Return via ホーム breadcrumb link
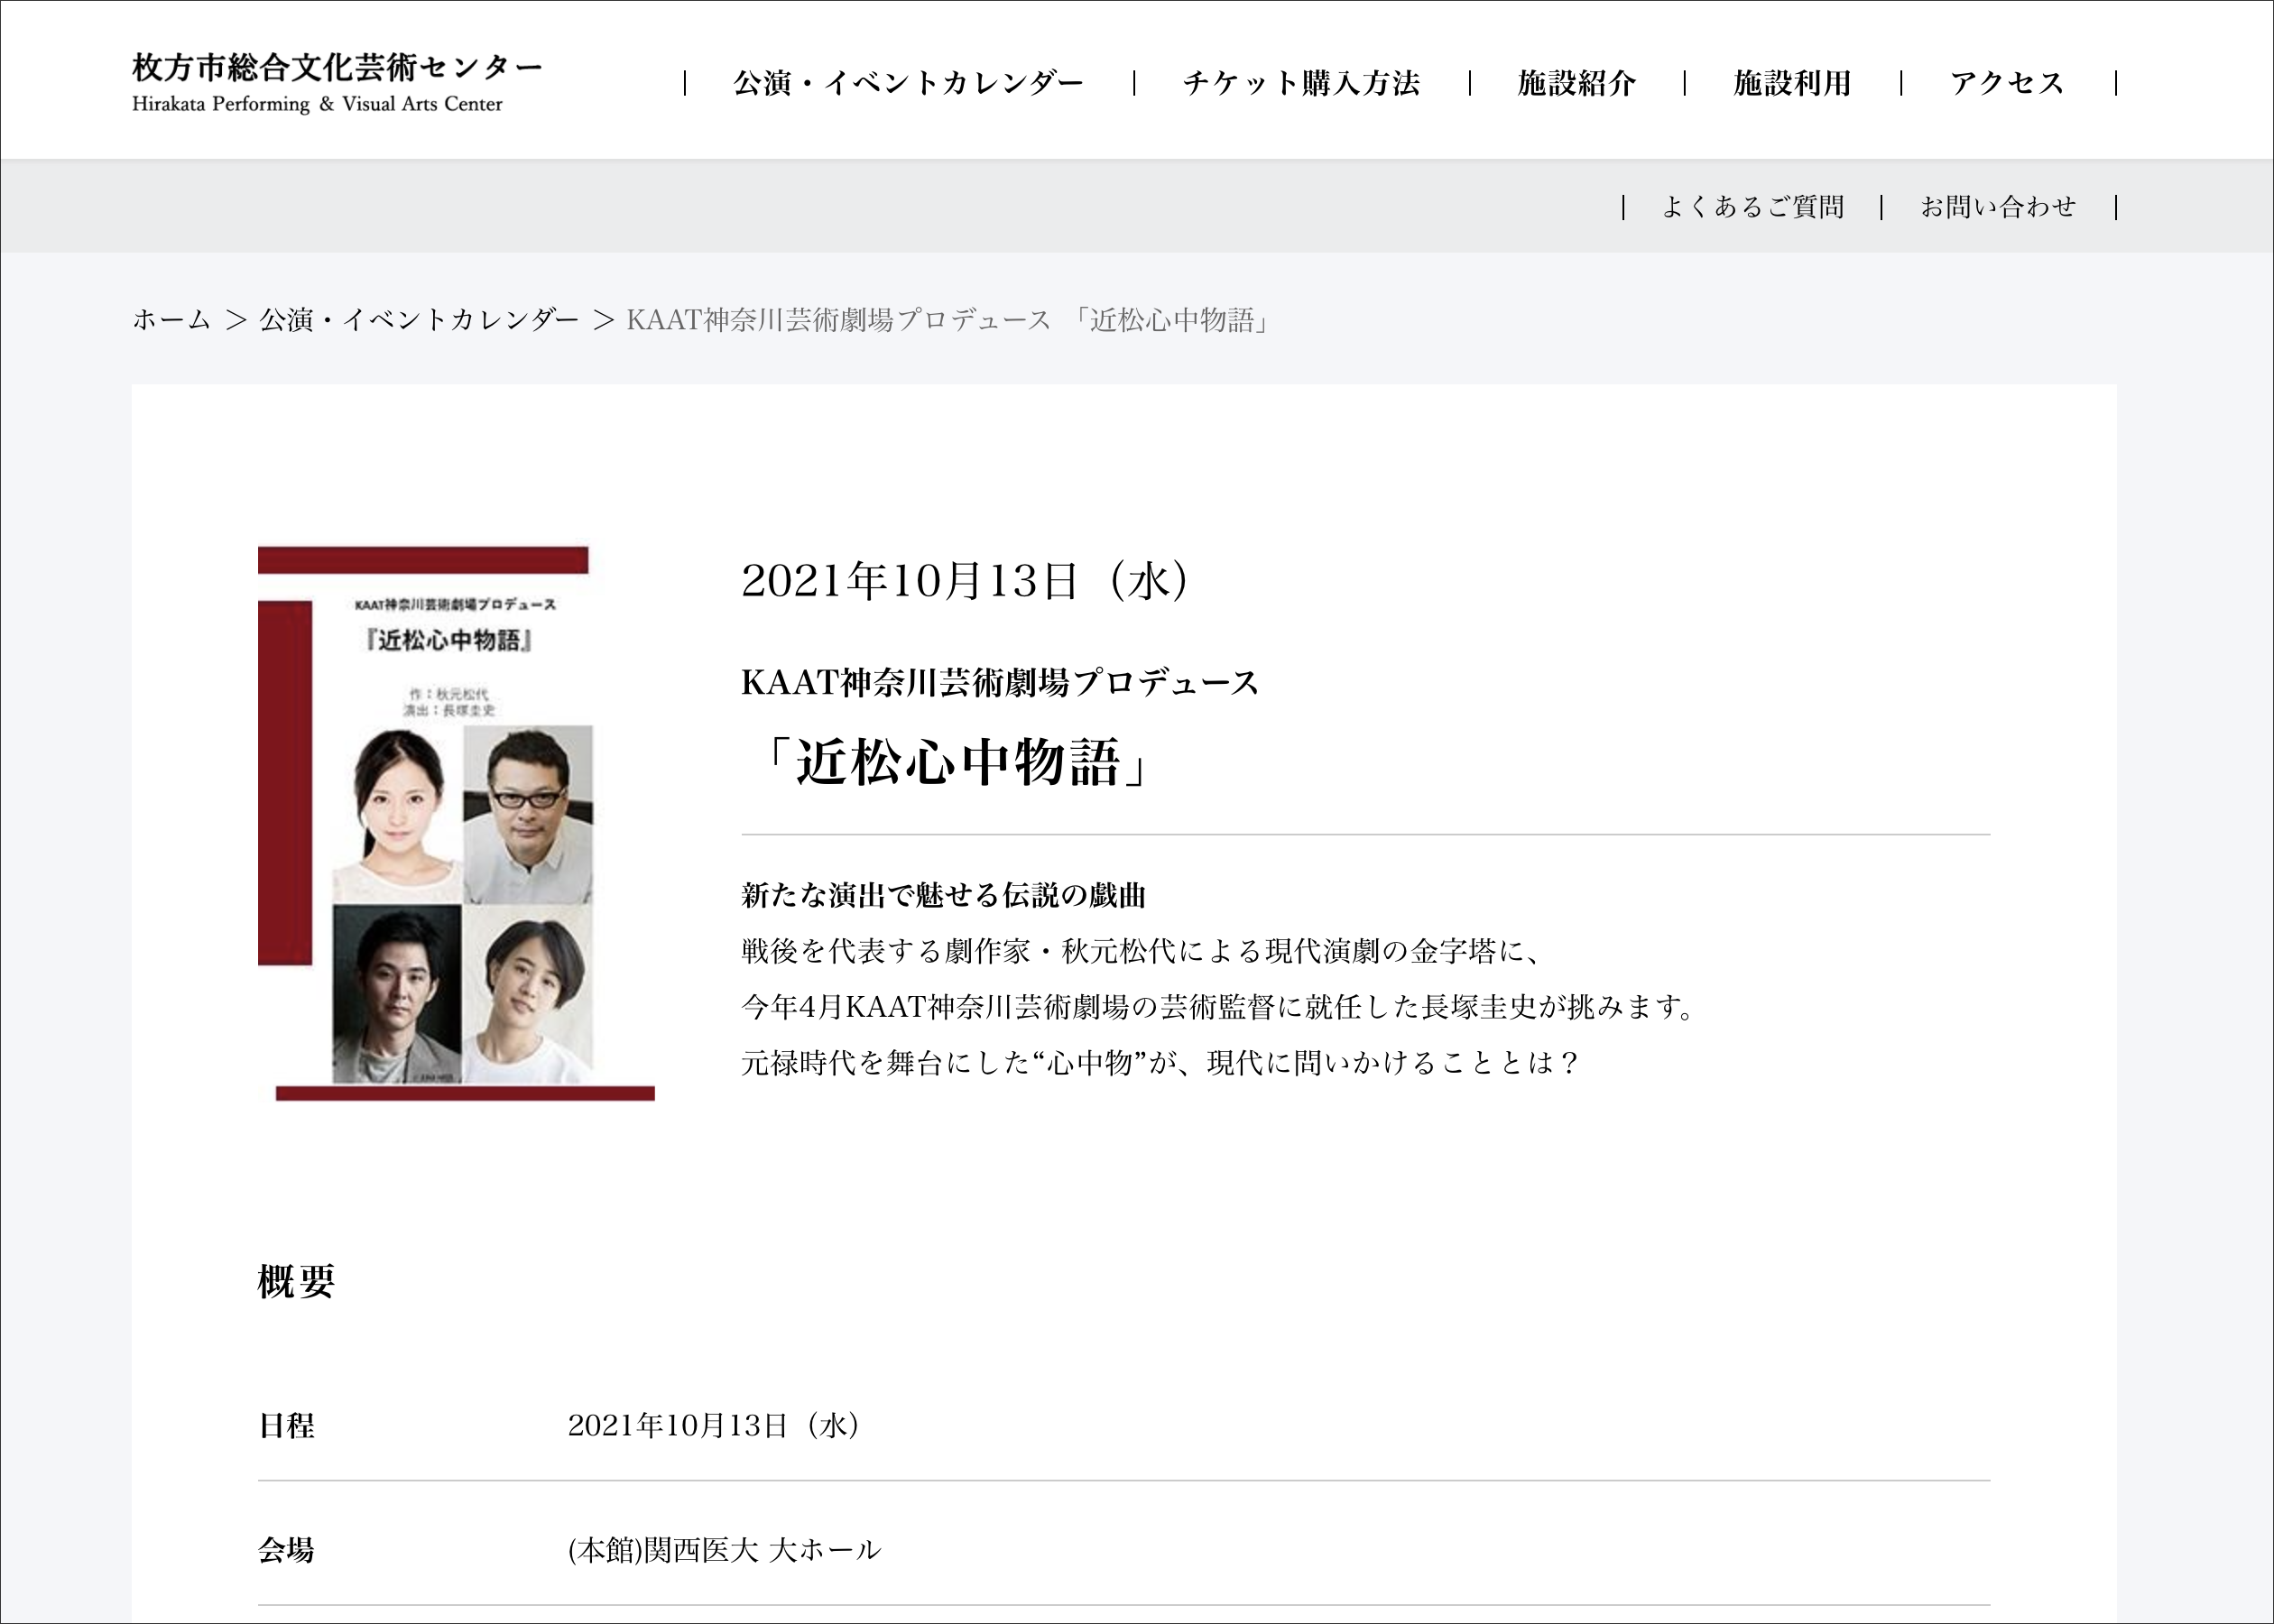Image resolution: width=2274 pixels, height=1624 pixels. point(171,320)
